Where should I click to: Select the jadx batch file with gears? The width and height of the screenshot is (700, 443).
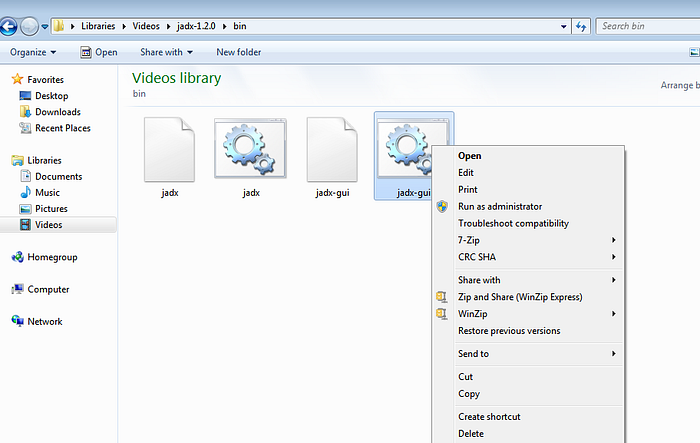(250, 157)
